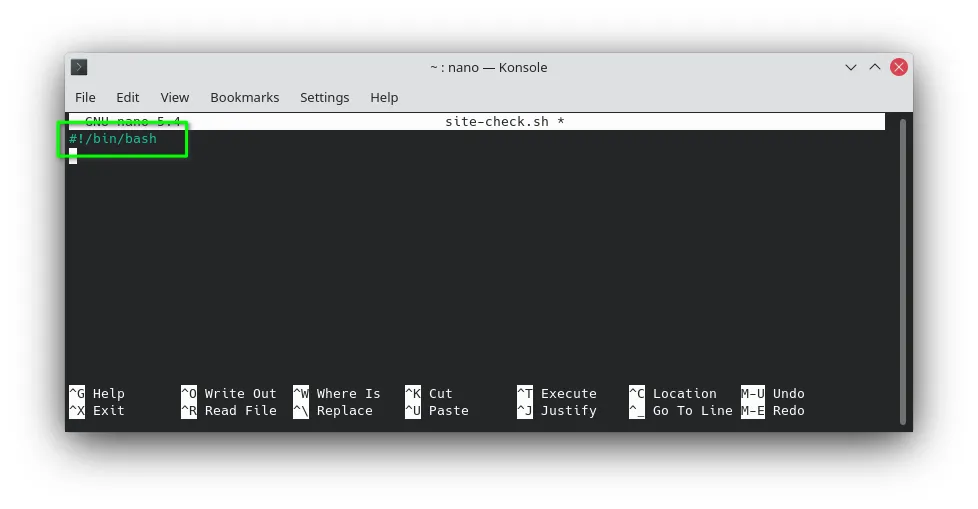The width and height of the screenshot is (978, 509).
Task: Close Konsole with the red X button
Action: click(x=899, y=67)
